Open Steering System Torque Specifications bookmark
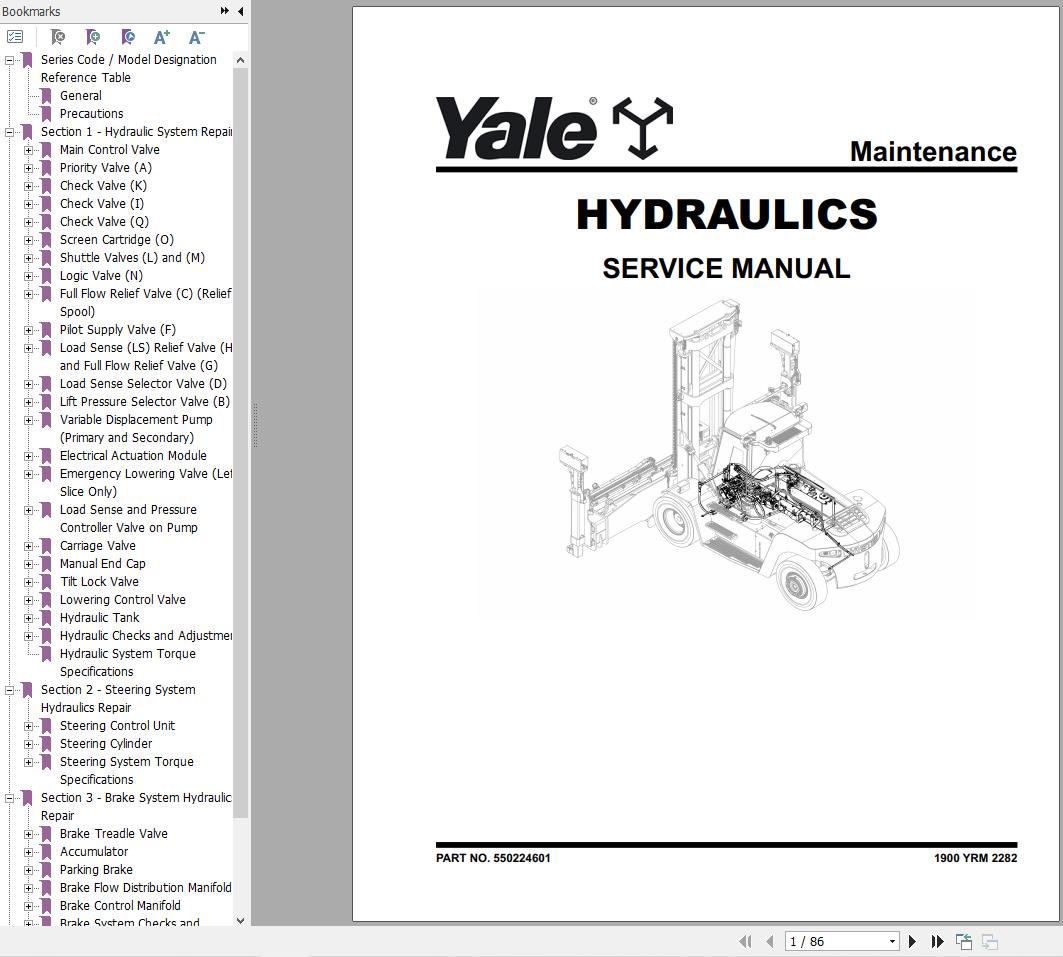This screenshot has width=1063, height=957. tap(127, 771)
